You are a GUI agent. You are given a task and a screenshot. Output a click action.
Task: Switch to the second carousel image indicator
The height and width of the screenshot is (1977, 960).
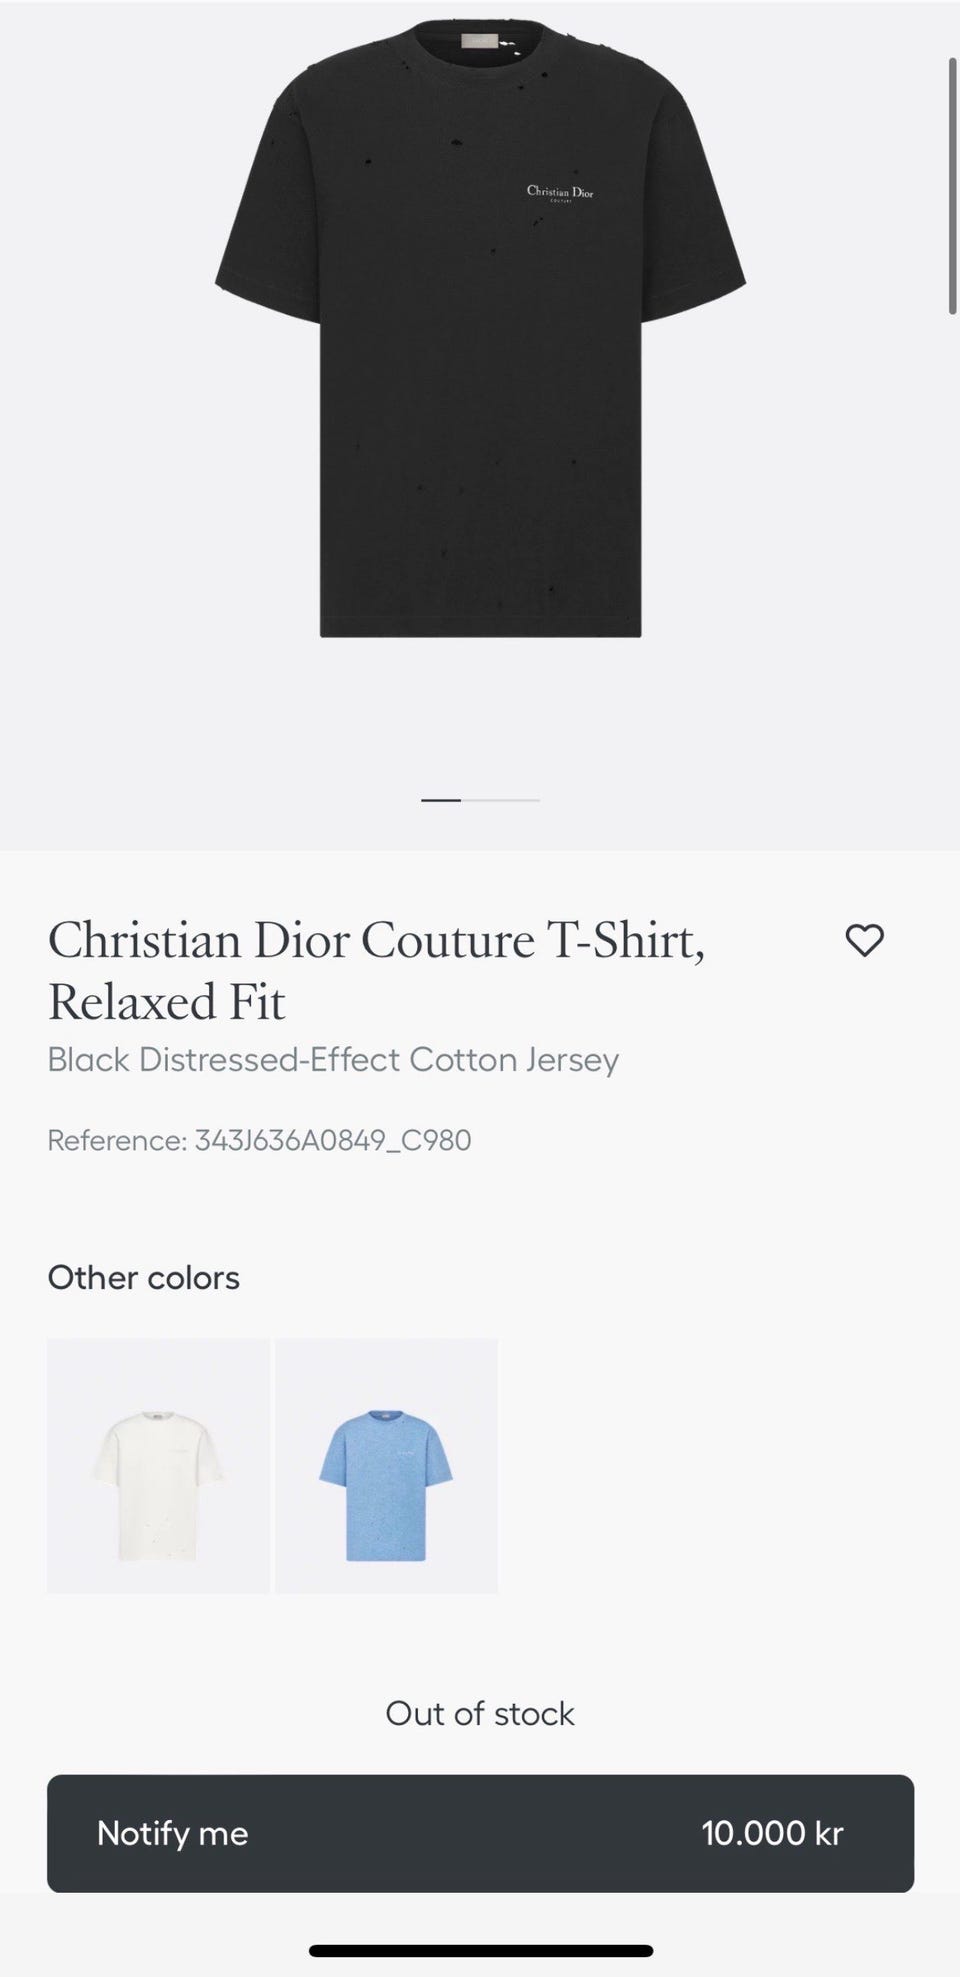(x=500, y=800)
